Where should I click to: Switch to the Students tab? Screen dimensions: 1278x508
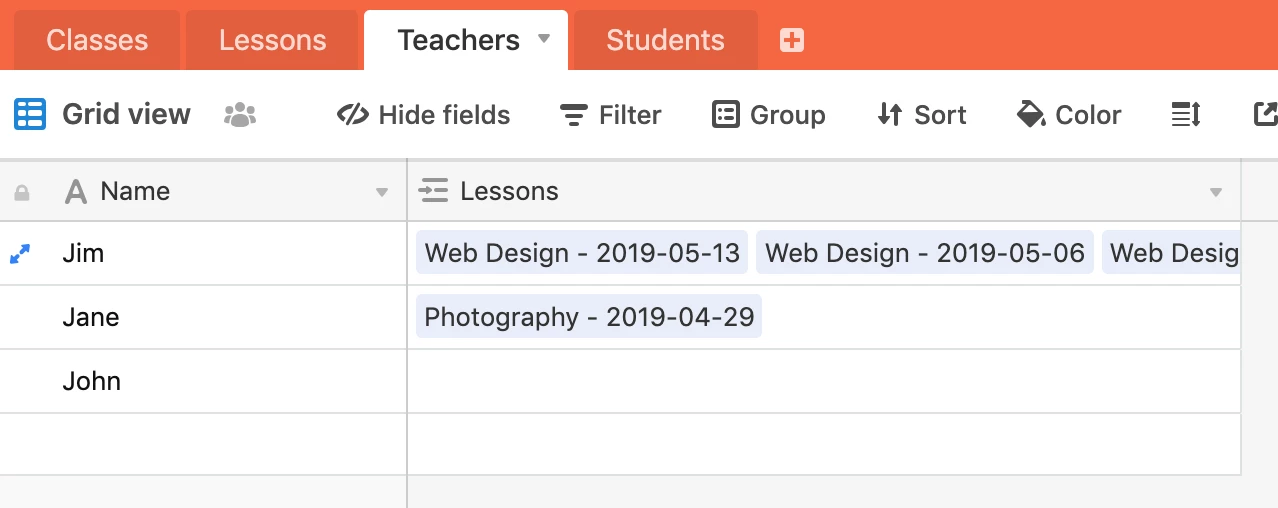(x=665, y=40)
